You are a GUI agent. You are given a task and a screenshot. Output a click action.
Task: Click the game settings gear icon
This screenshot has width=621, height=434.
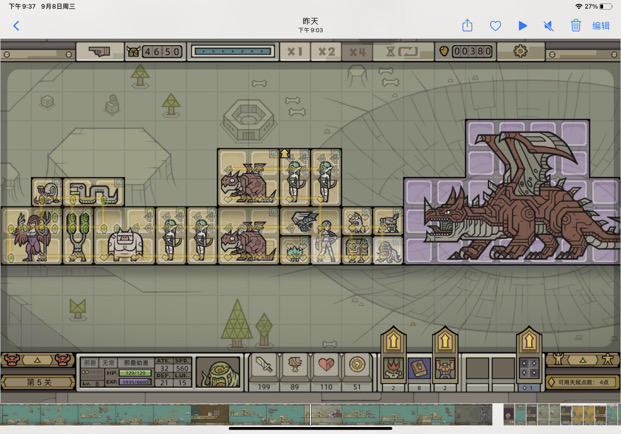click(520, 51)
